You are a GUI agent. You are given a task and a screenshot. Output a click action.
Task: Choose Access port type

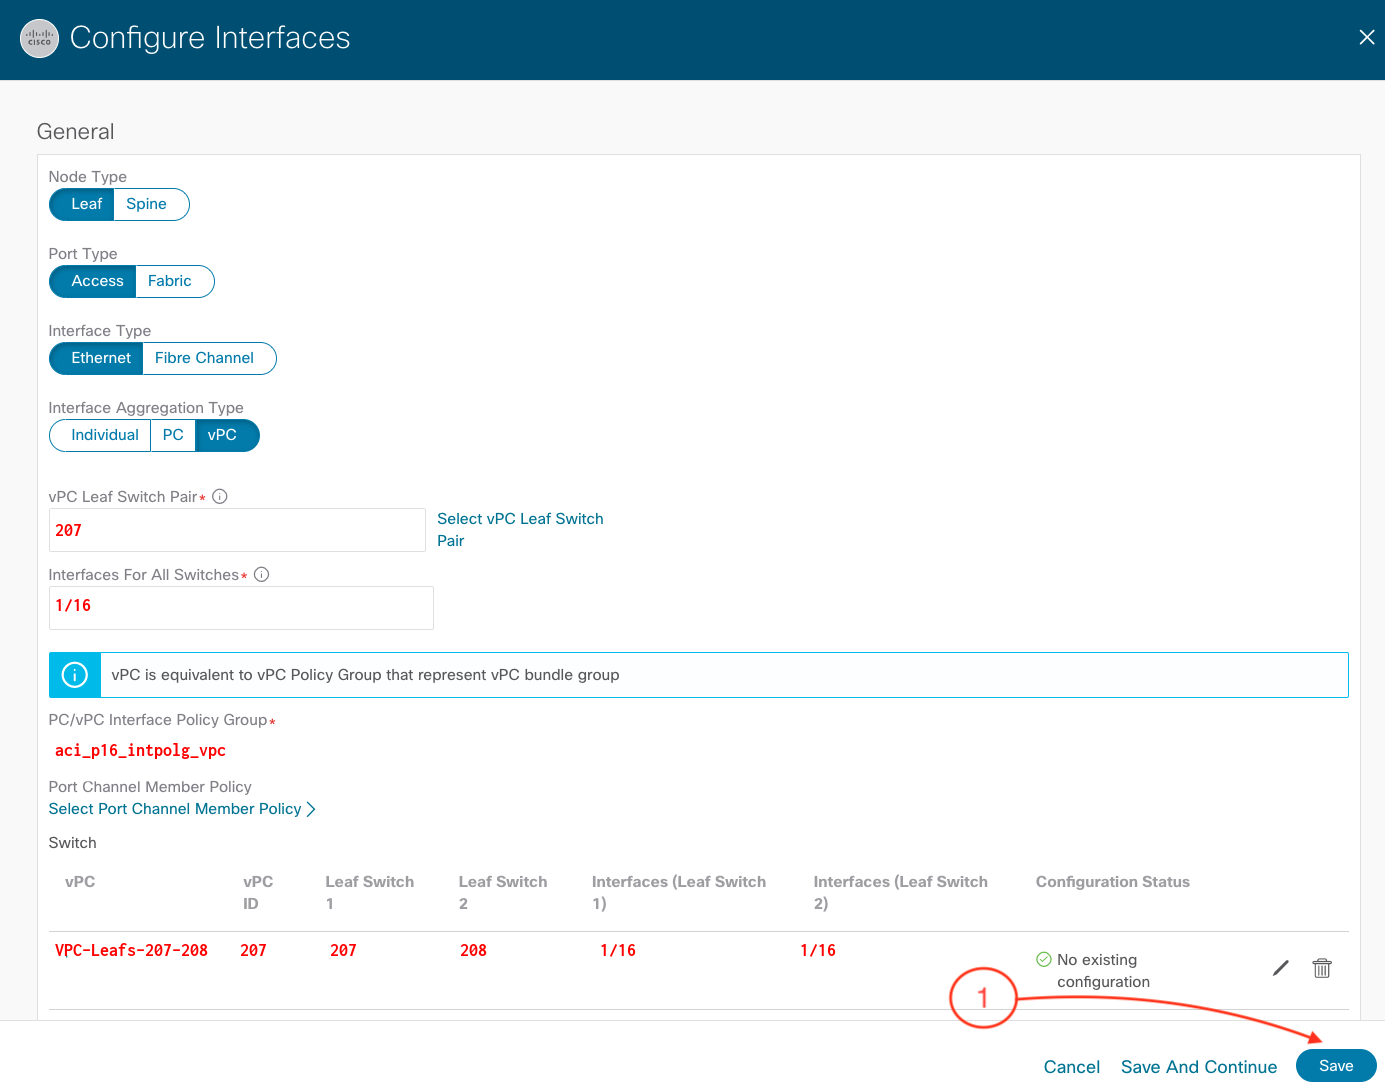tap(97, 281)
